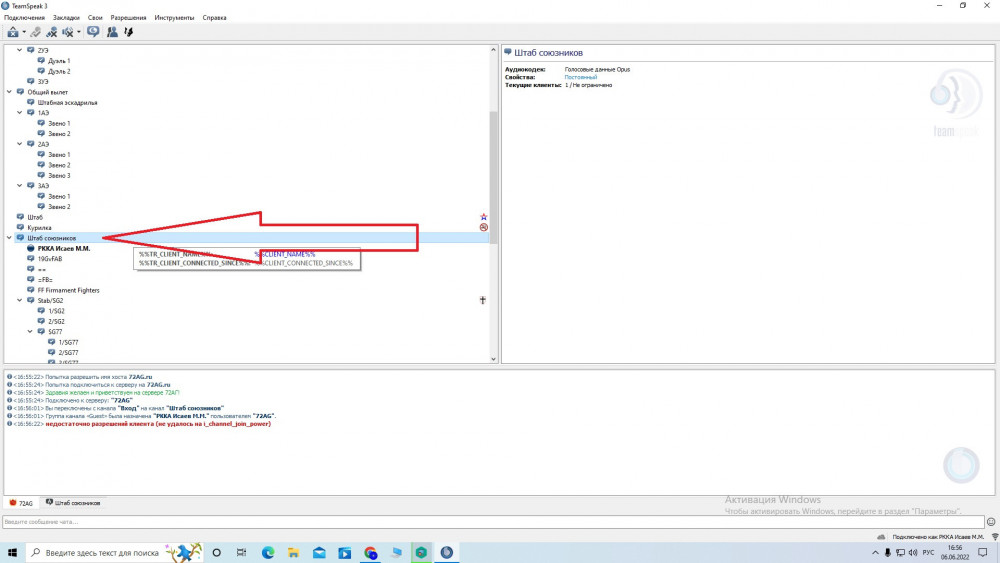Screen dimensions: 1000x563
Task: Open the Закладки menu
Action: pos(66,18)
